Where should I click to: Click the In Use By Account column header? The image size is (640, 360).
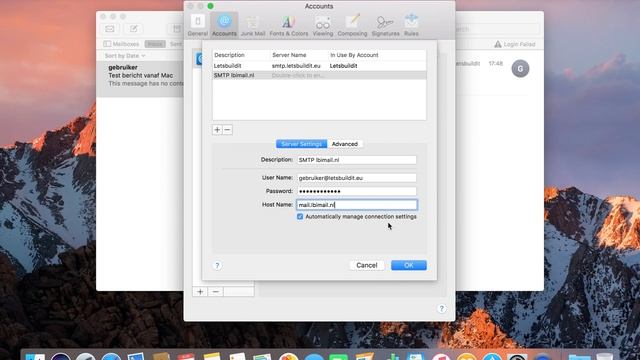354,55
